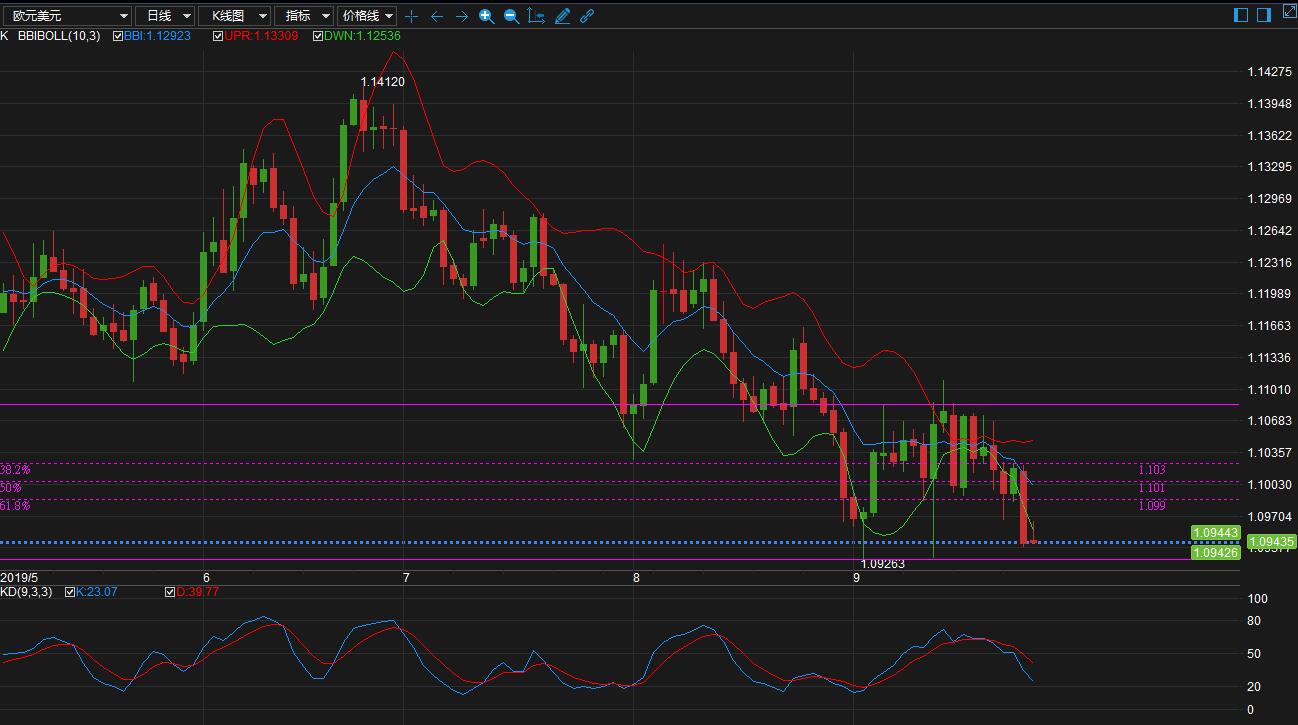Screen dimensions: 1298x725
Task: Click the 38.2% Fibonacci level label
Action: click(15, 469)
